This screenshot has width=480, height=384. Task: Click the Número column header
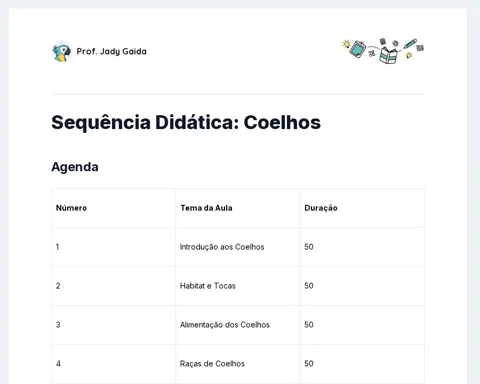click(x=71, y=208)
